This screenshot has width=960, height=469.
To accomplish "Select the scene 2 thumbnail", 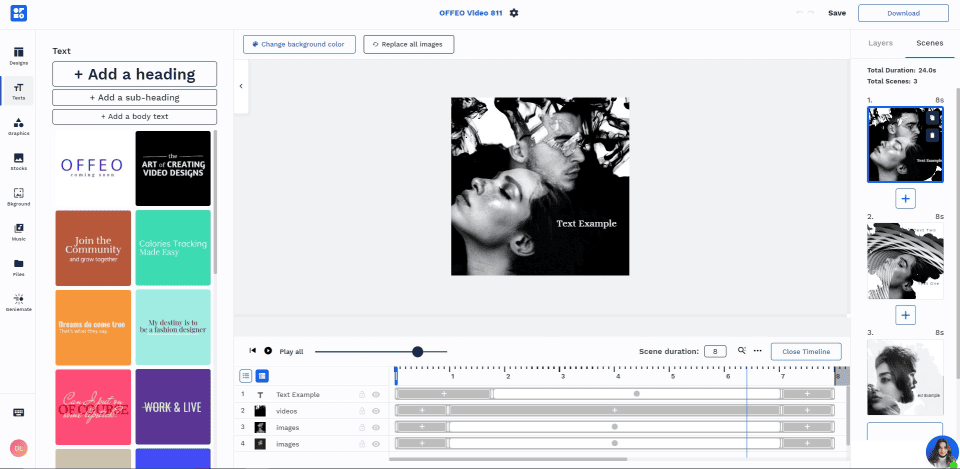I will [904, 260].
